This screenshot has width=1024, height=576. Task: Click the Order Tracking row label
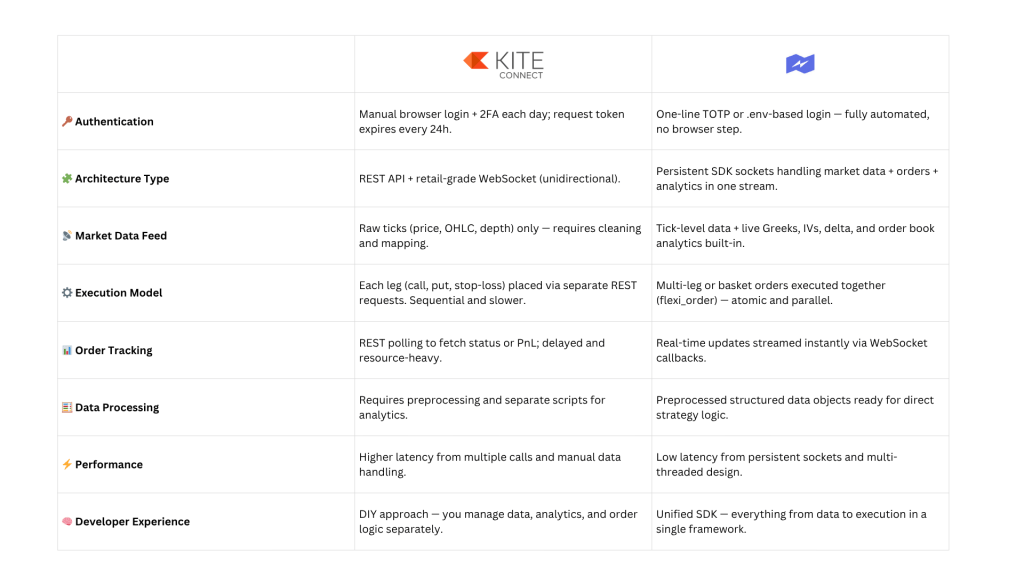pyautogui.click(x=114, y=350)
